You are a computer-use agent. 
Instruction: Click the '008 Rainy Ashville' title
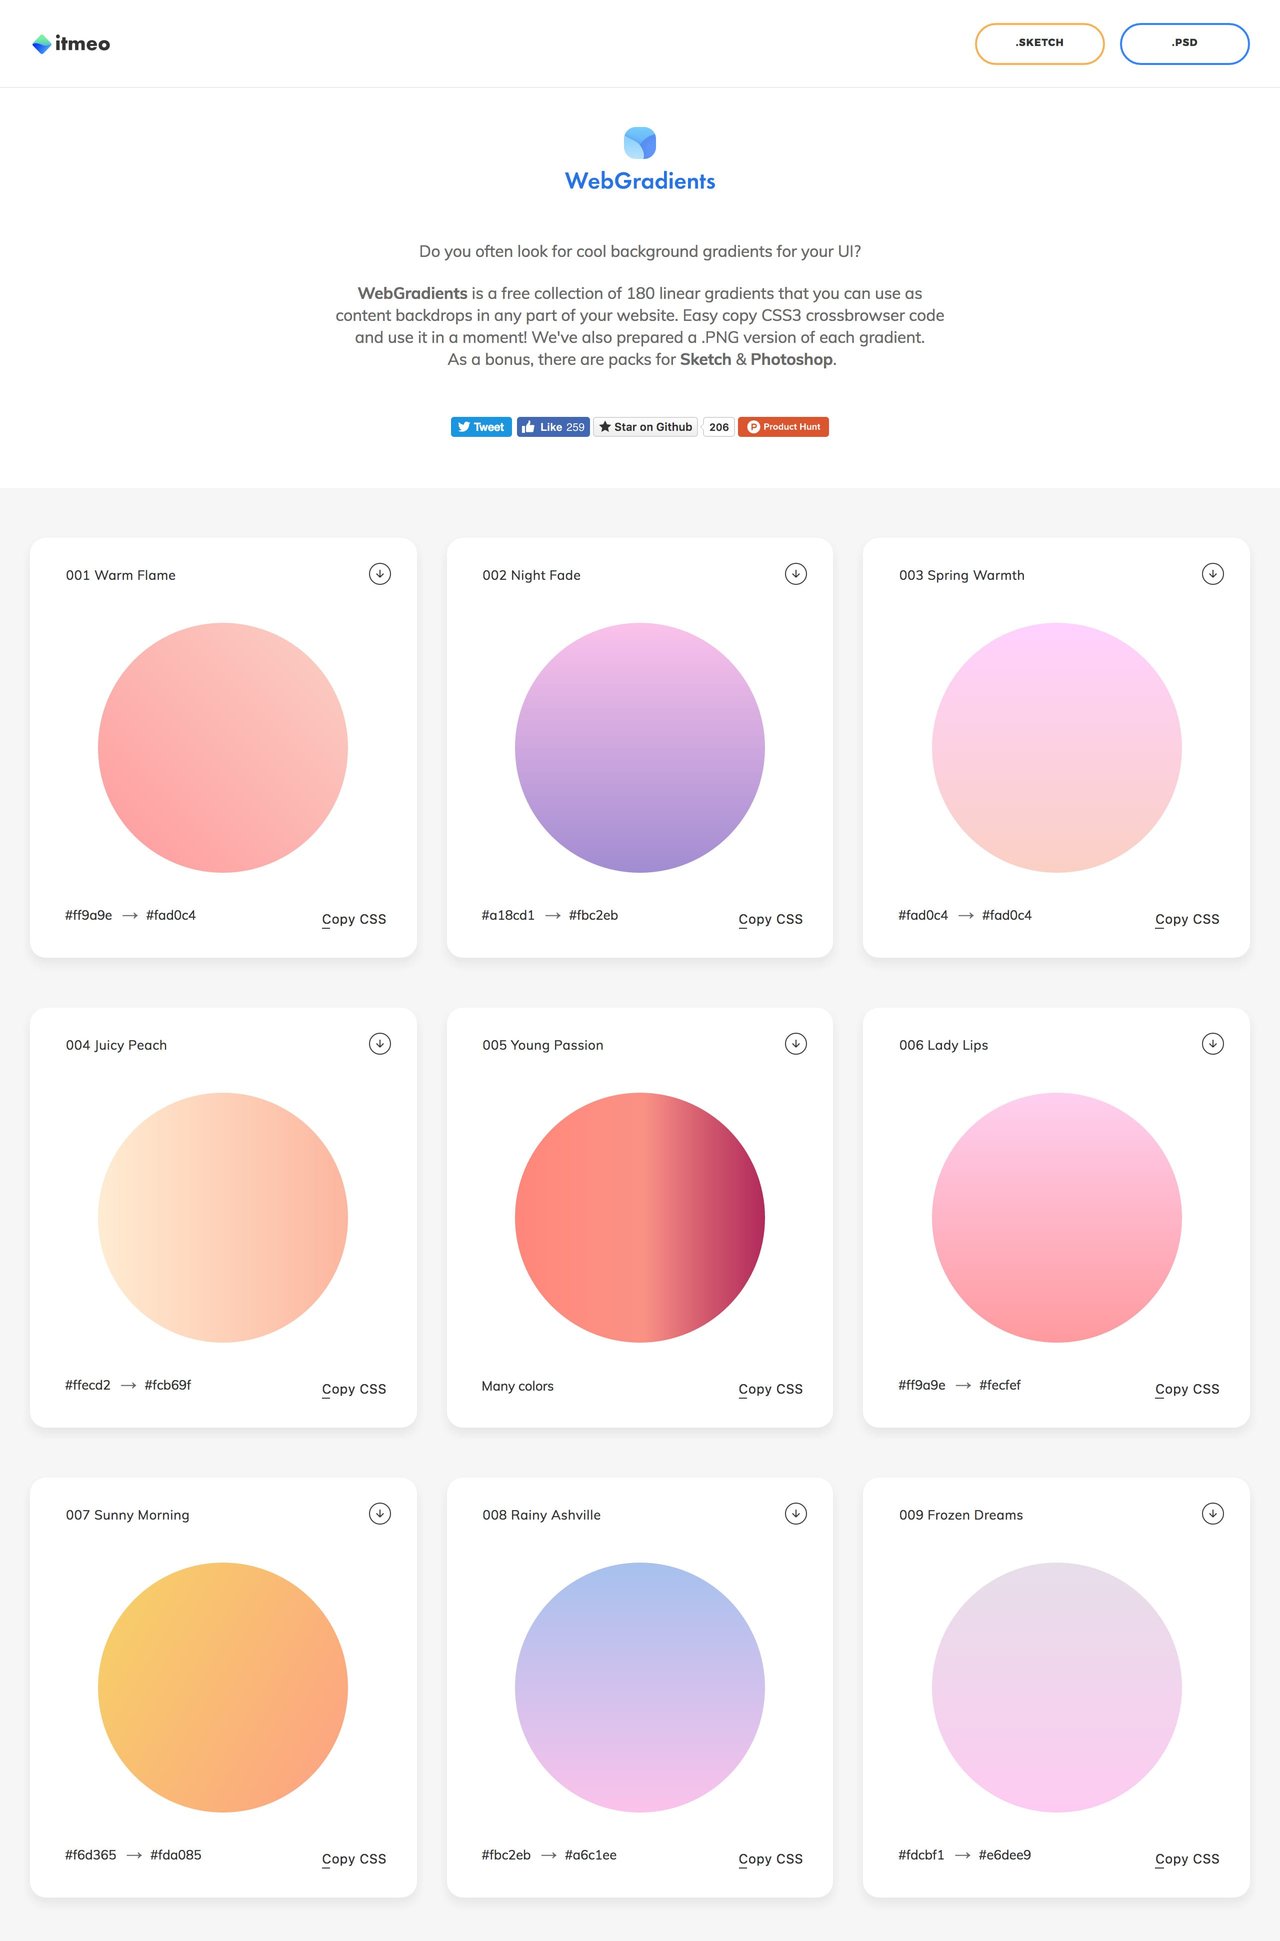[542, 1515]
